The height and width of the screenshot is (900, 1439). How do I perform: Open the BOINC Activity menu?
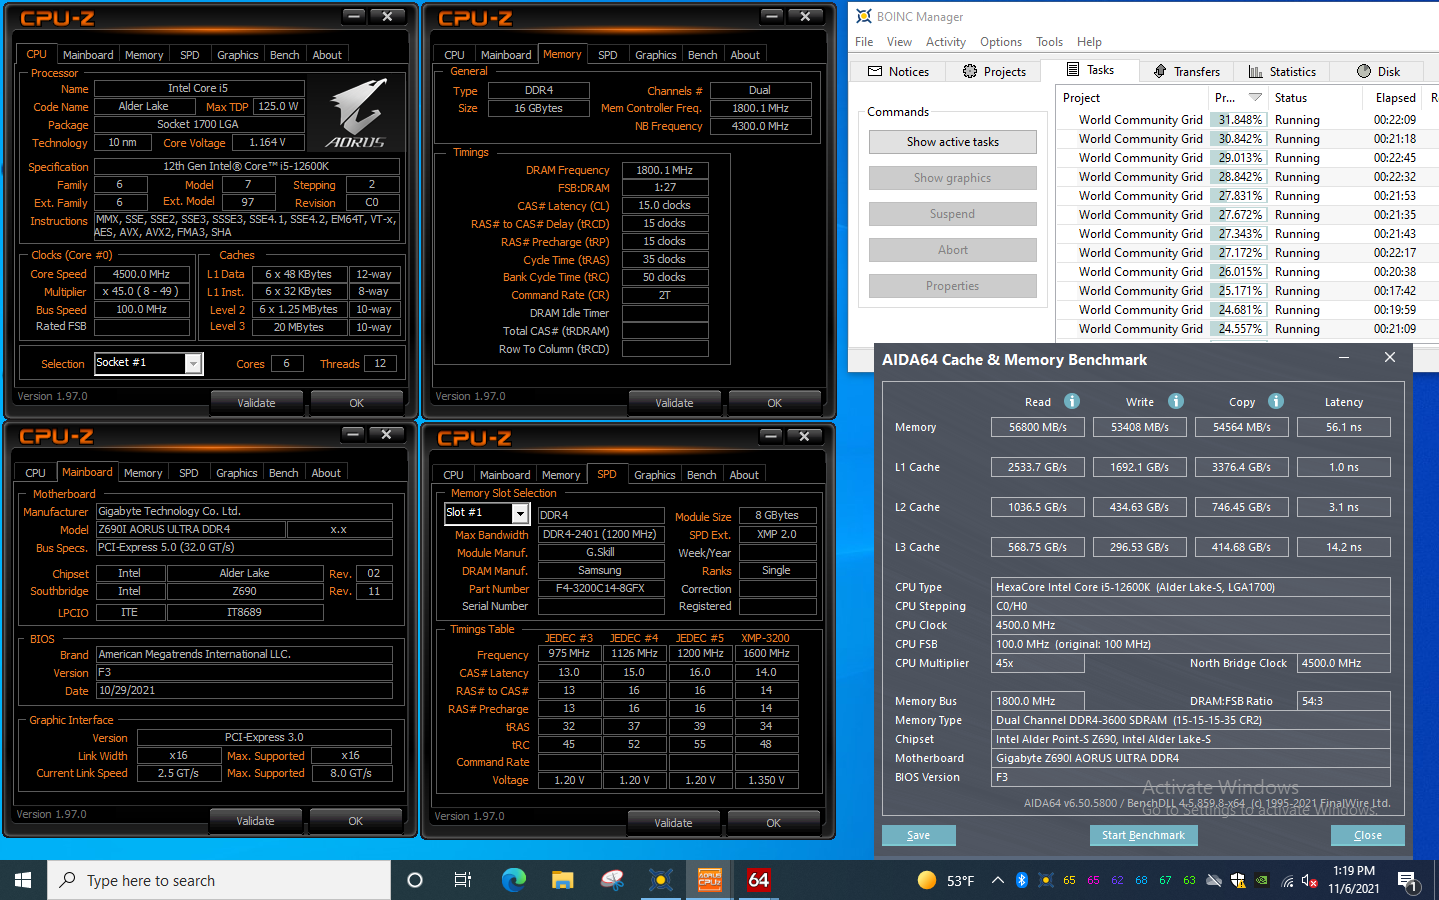pyautogui.click(x=946, y=42)
